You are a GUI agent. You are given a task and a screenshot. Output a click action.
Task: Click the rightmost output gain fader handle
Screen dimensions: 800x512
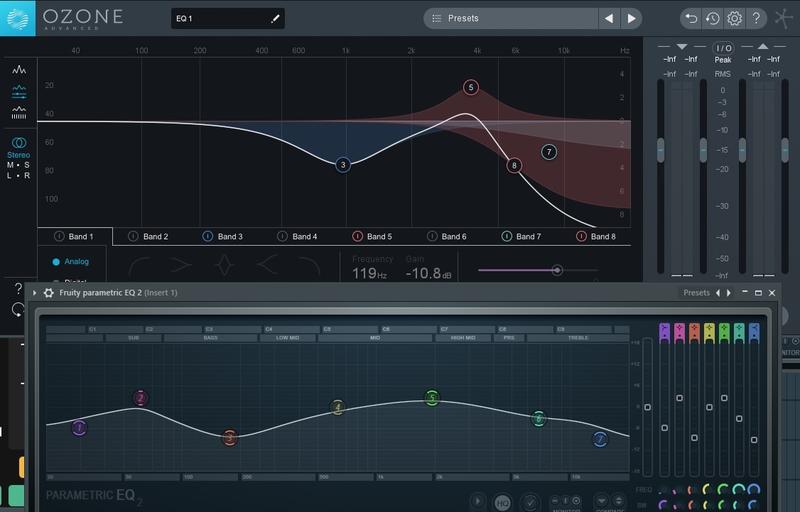pyautogui.click(x=785, y=150)
